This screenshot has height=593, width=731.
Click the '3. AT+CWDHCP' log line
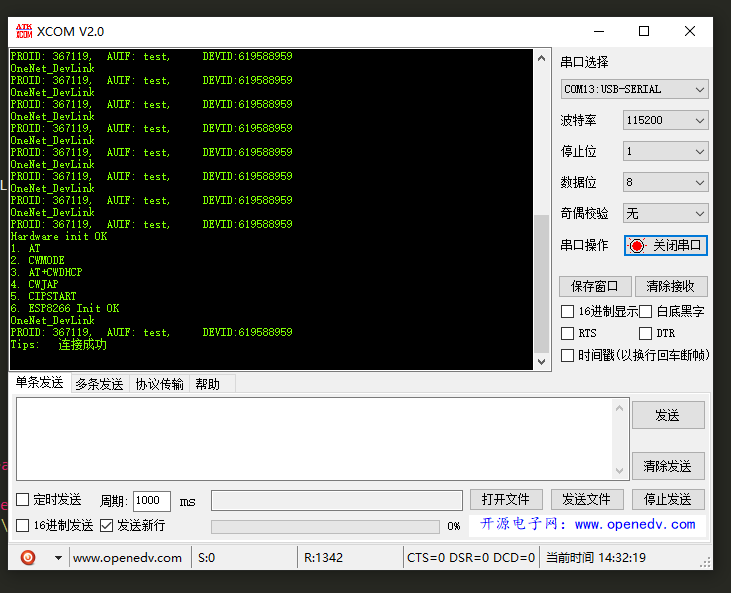[47, 272]
